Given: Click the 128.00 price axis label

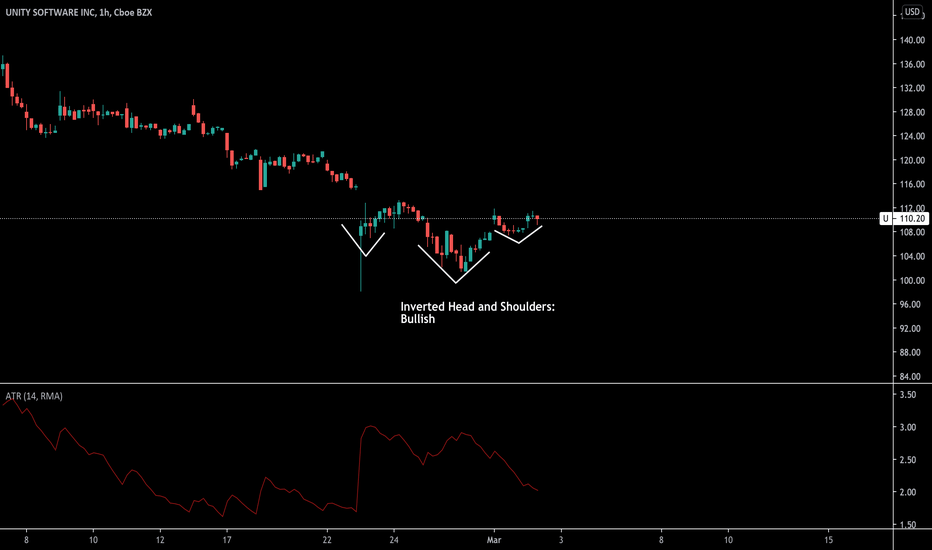Looking at the screenshot, I should tap(912, 112).
